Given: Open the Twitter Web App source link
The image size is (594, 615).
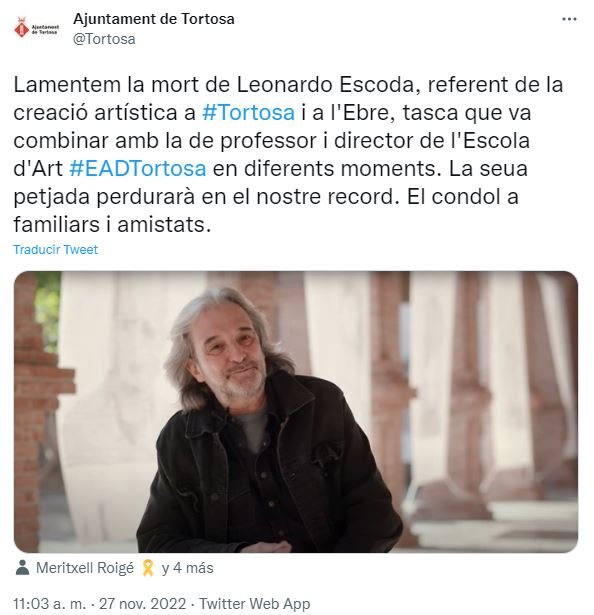Looking at the screenshot, I should 255,604.
